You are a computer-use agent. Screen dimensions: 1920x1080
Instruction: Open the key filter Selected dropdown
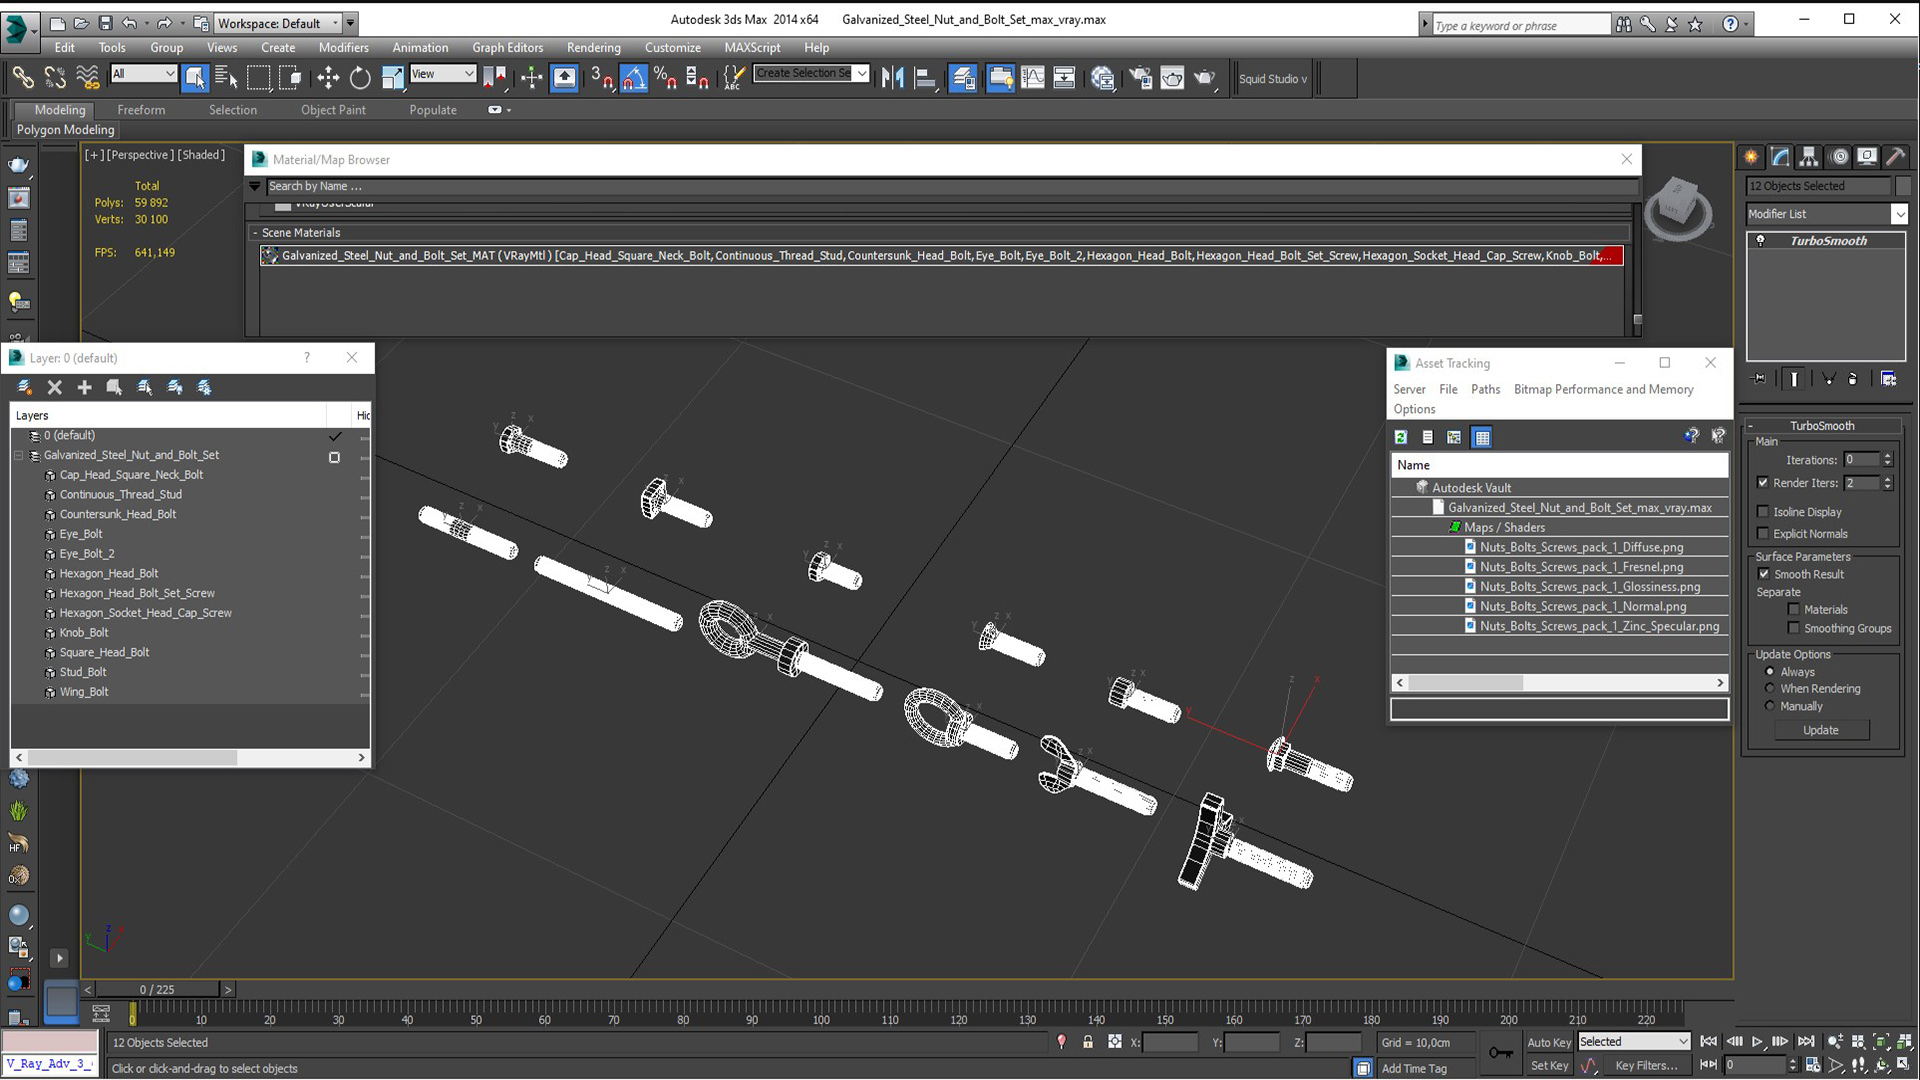pyautogui.click(x=1634, y=1042)
